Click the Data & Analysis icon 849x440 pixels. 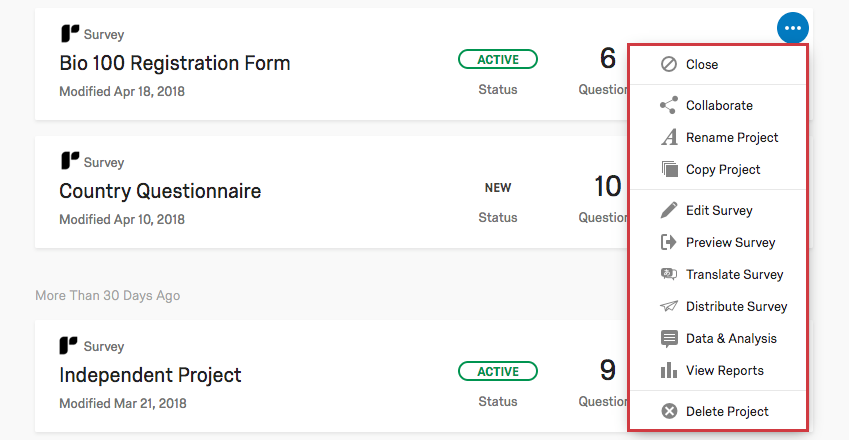(x=669, y=338)
